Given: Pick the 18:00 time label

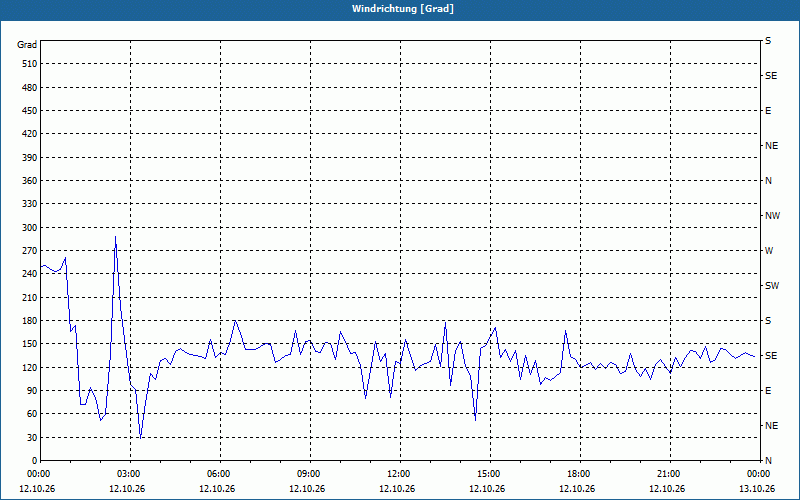Looking at the screenshot, I should click(580, 473).
